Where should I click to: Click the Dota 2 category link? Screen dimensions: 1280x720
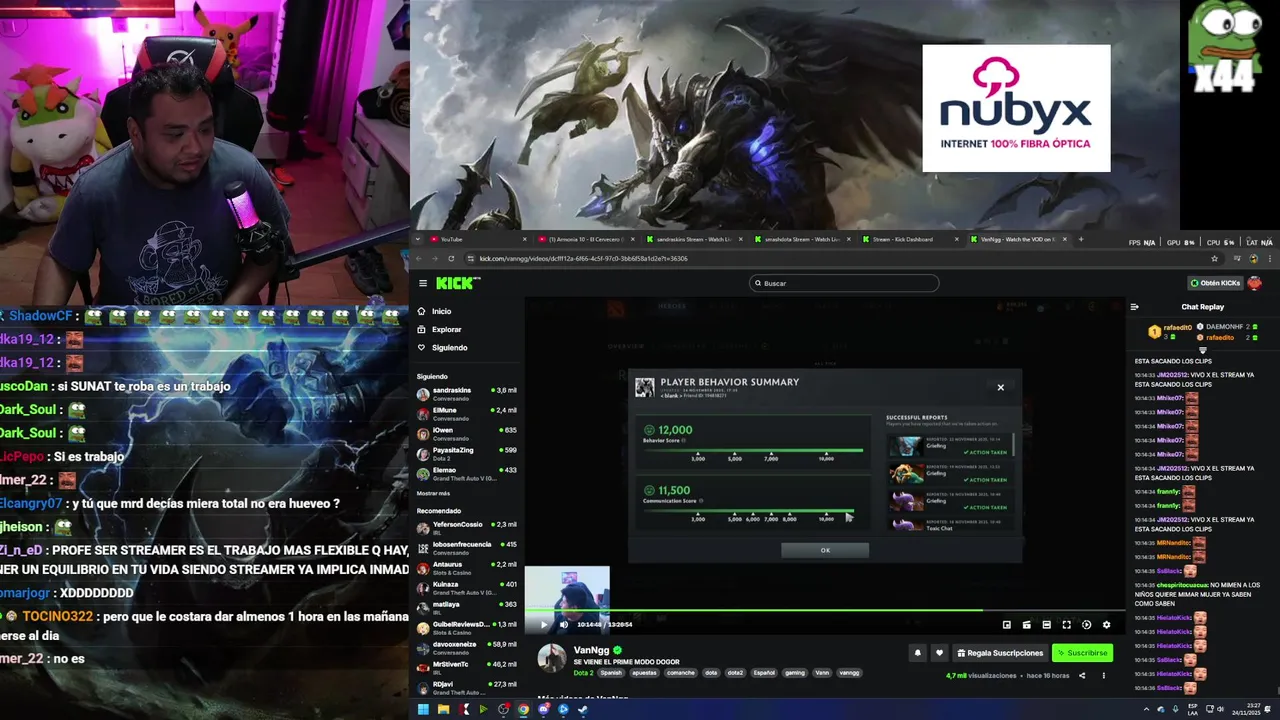(x=583, y=673)
